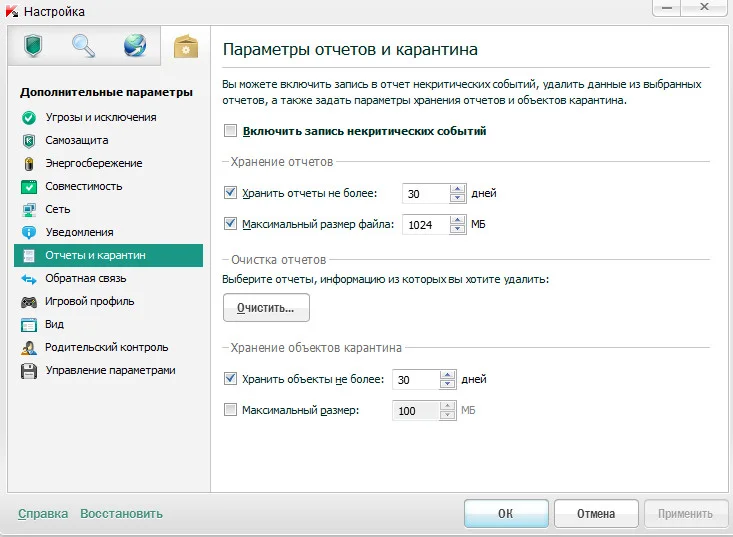This screenshot has height=537, width=733.
Task: Click the Самозащита shield icon
Action: pyautogui.click(x=29, y=141)
